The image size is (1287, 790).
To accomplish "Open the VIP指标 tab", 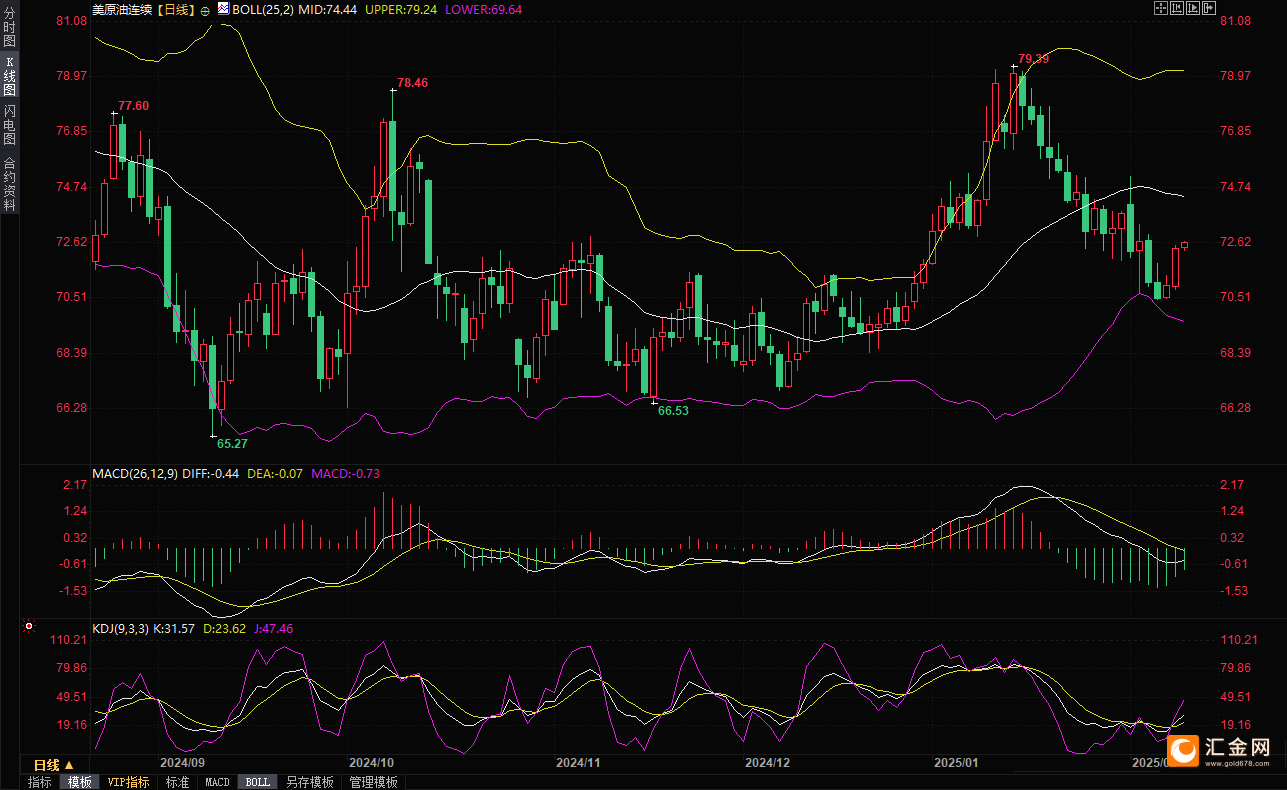I will [129, 782].
